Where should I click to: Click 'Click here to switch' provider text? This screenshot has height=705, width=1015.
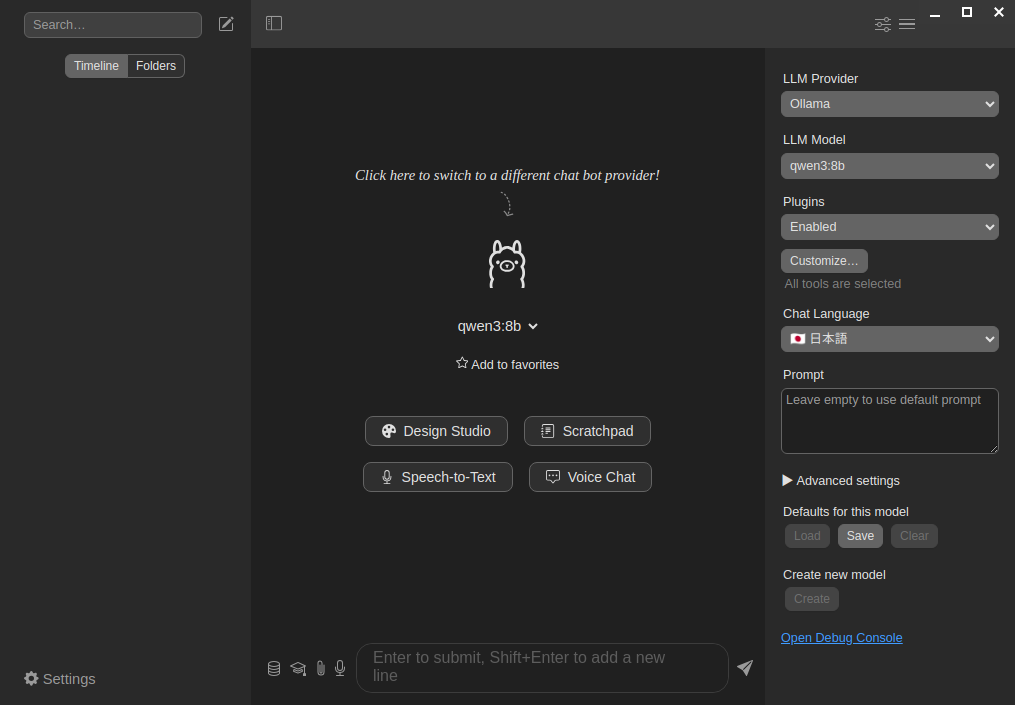tap(508, 175)
